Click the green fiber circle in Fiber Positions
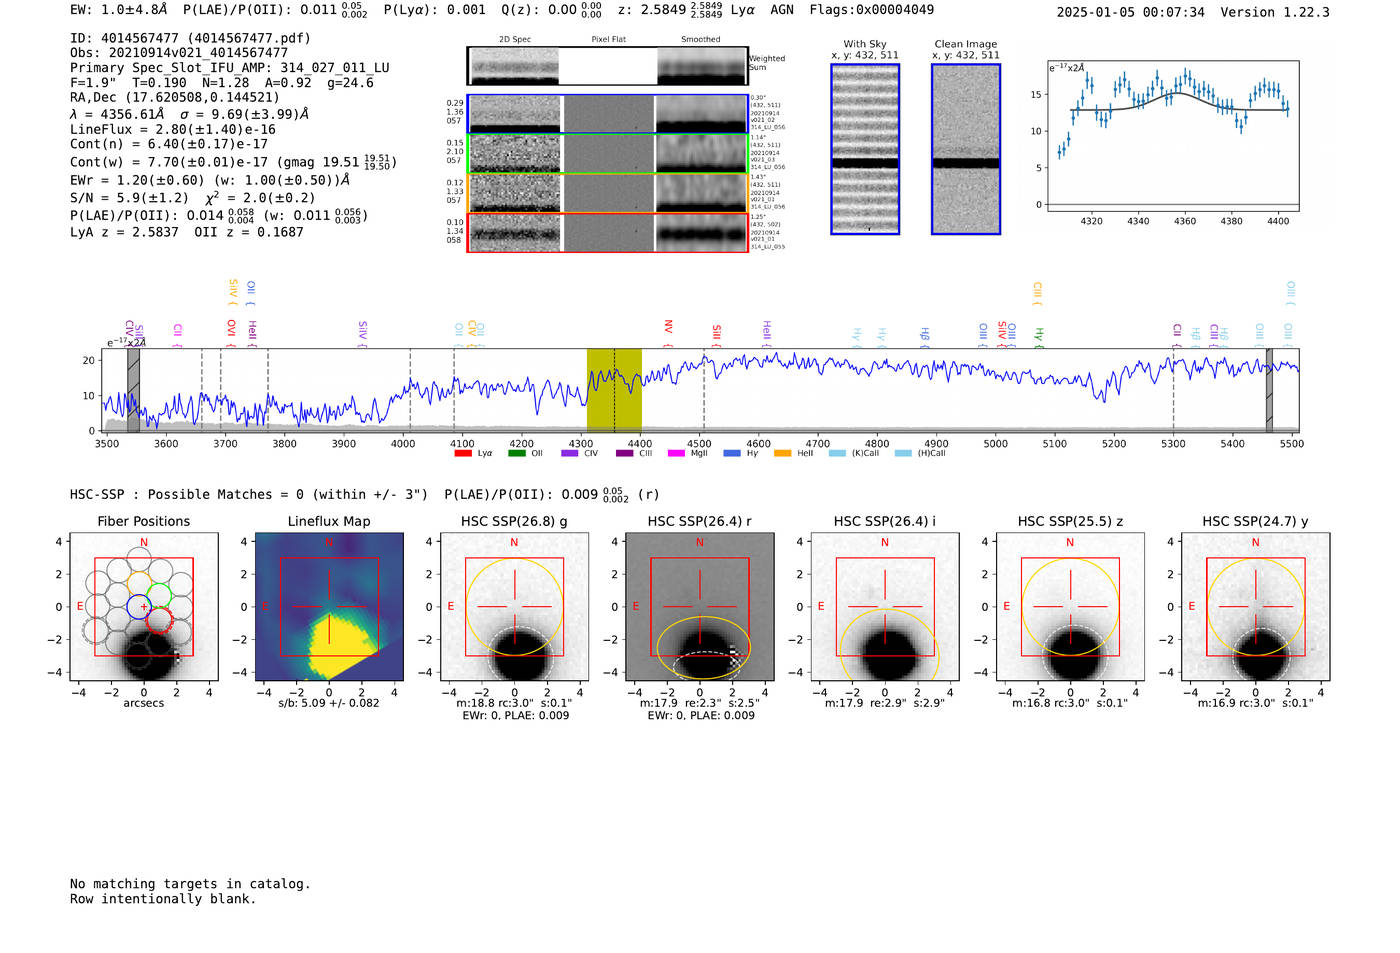Image resolution: width=1400 pixels, height=953 pixels. 160,595
